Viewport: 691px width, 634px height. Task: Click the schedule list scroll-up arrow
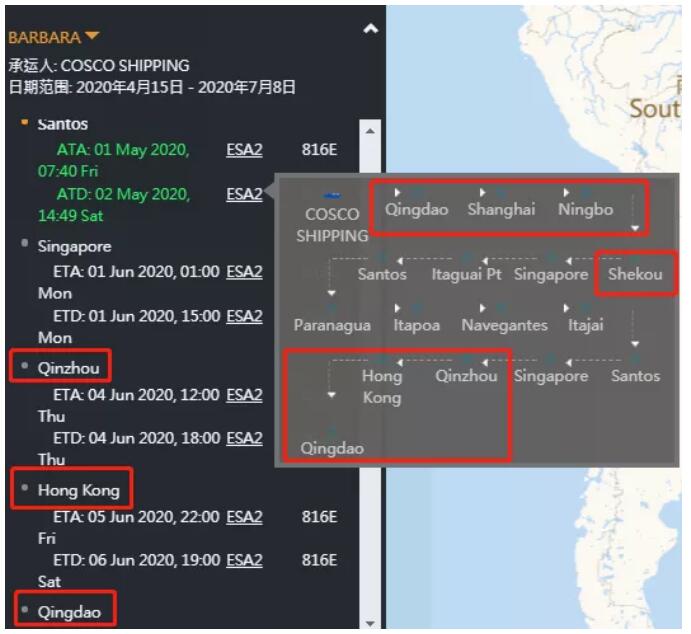click(370, 131)
